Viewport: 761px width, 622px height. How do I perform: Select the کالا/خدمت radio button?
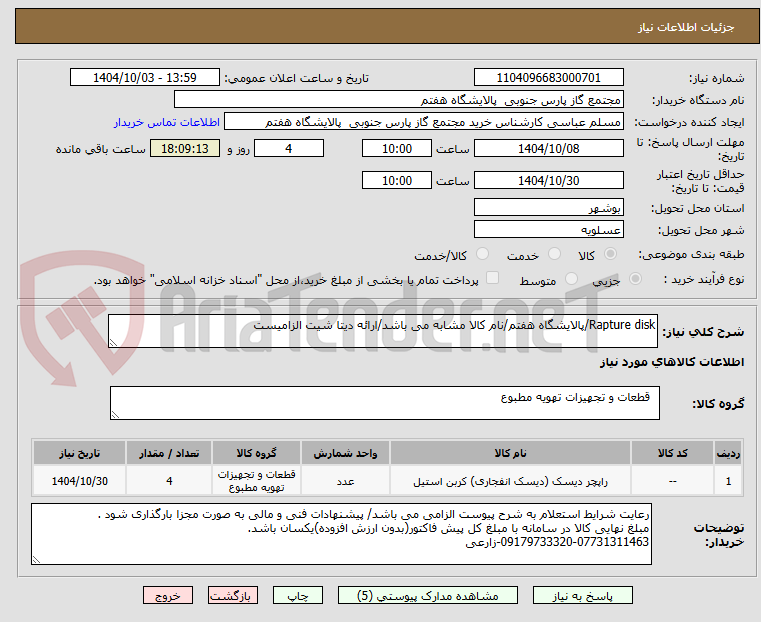(x=482, y=254)
